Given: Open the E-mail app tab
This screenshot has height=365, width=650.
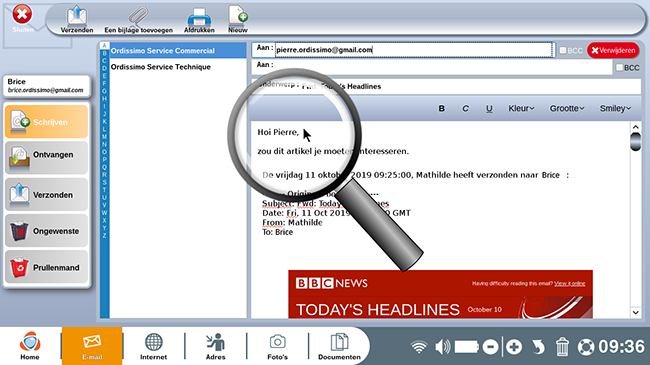Looking at the screenshot, I should [92, 346].
